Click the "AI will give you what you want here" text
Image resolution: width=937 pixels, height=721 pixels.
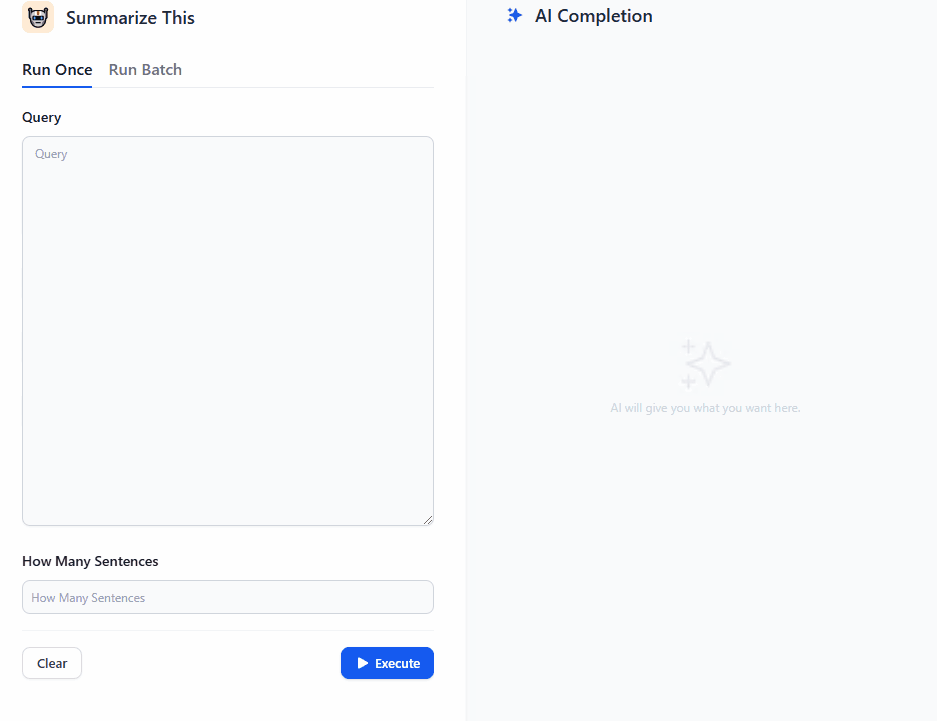tap(705, 408)
